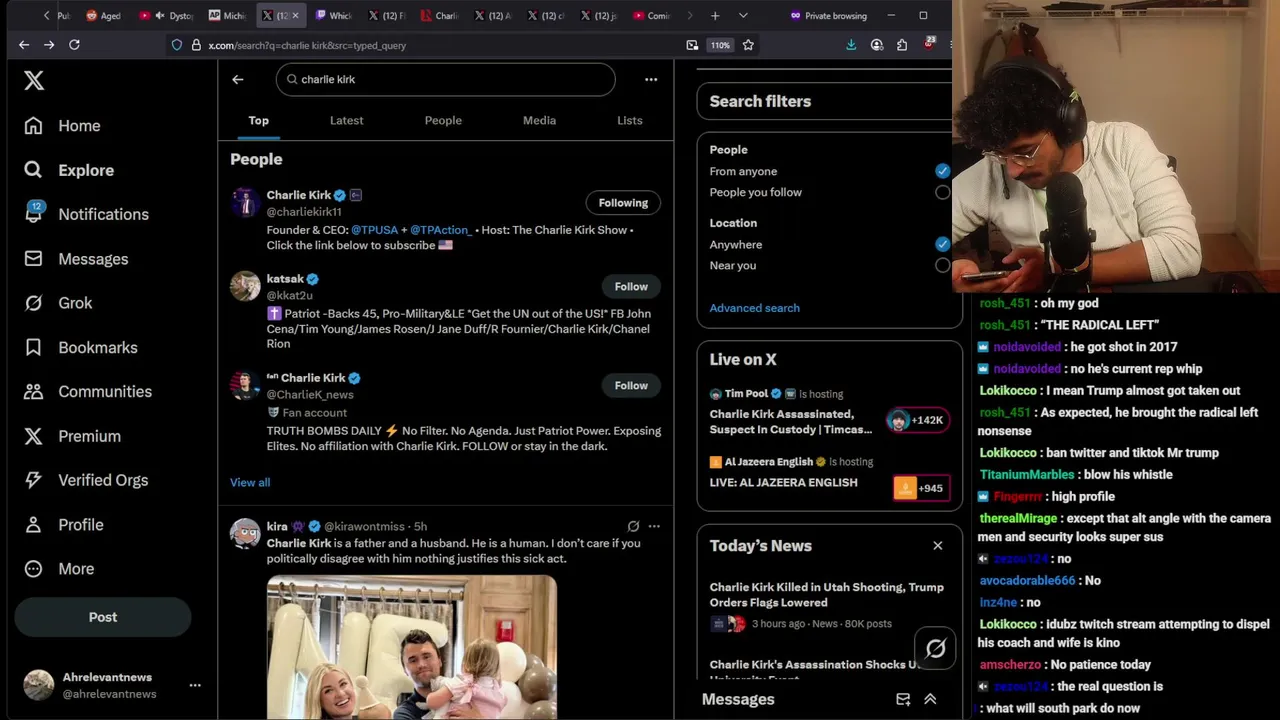Open browser downloads arrow icon
Screen dimensions: 1280x720
(x=851, y=45)
